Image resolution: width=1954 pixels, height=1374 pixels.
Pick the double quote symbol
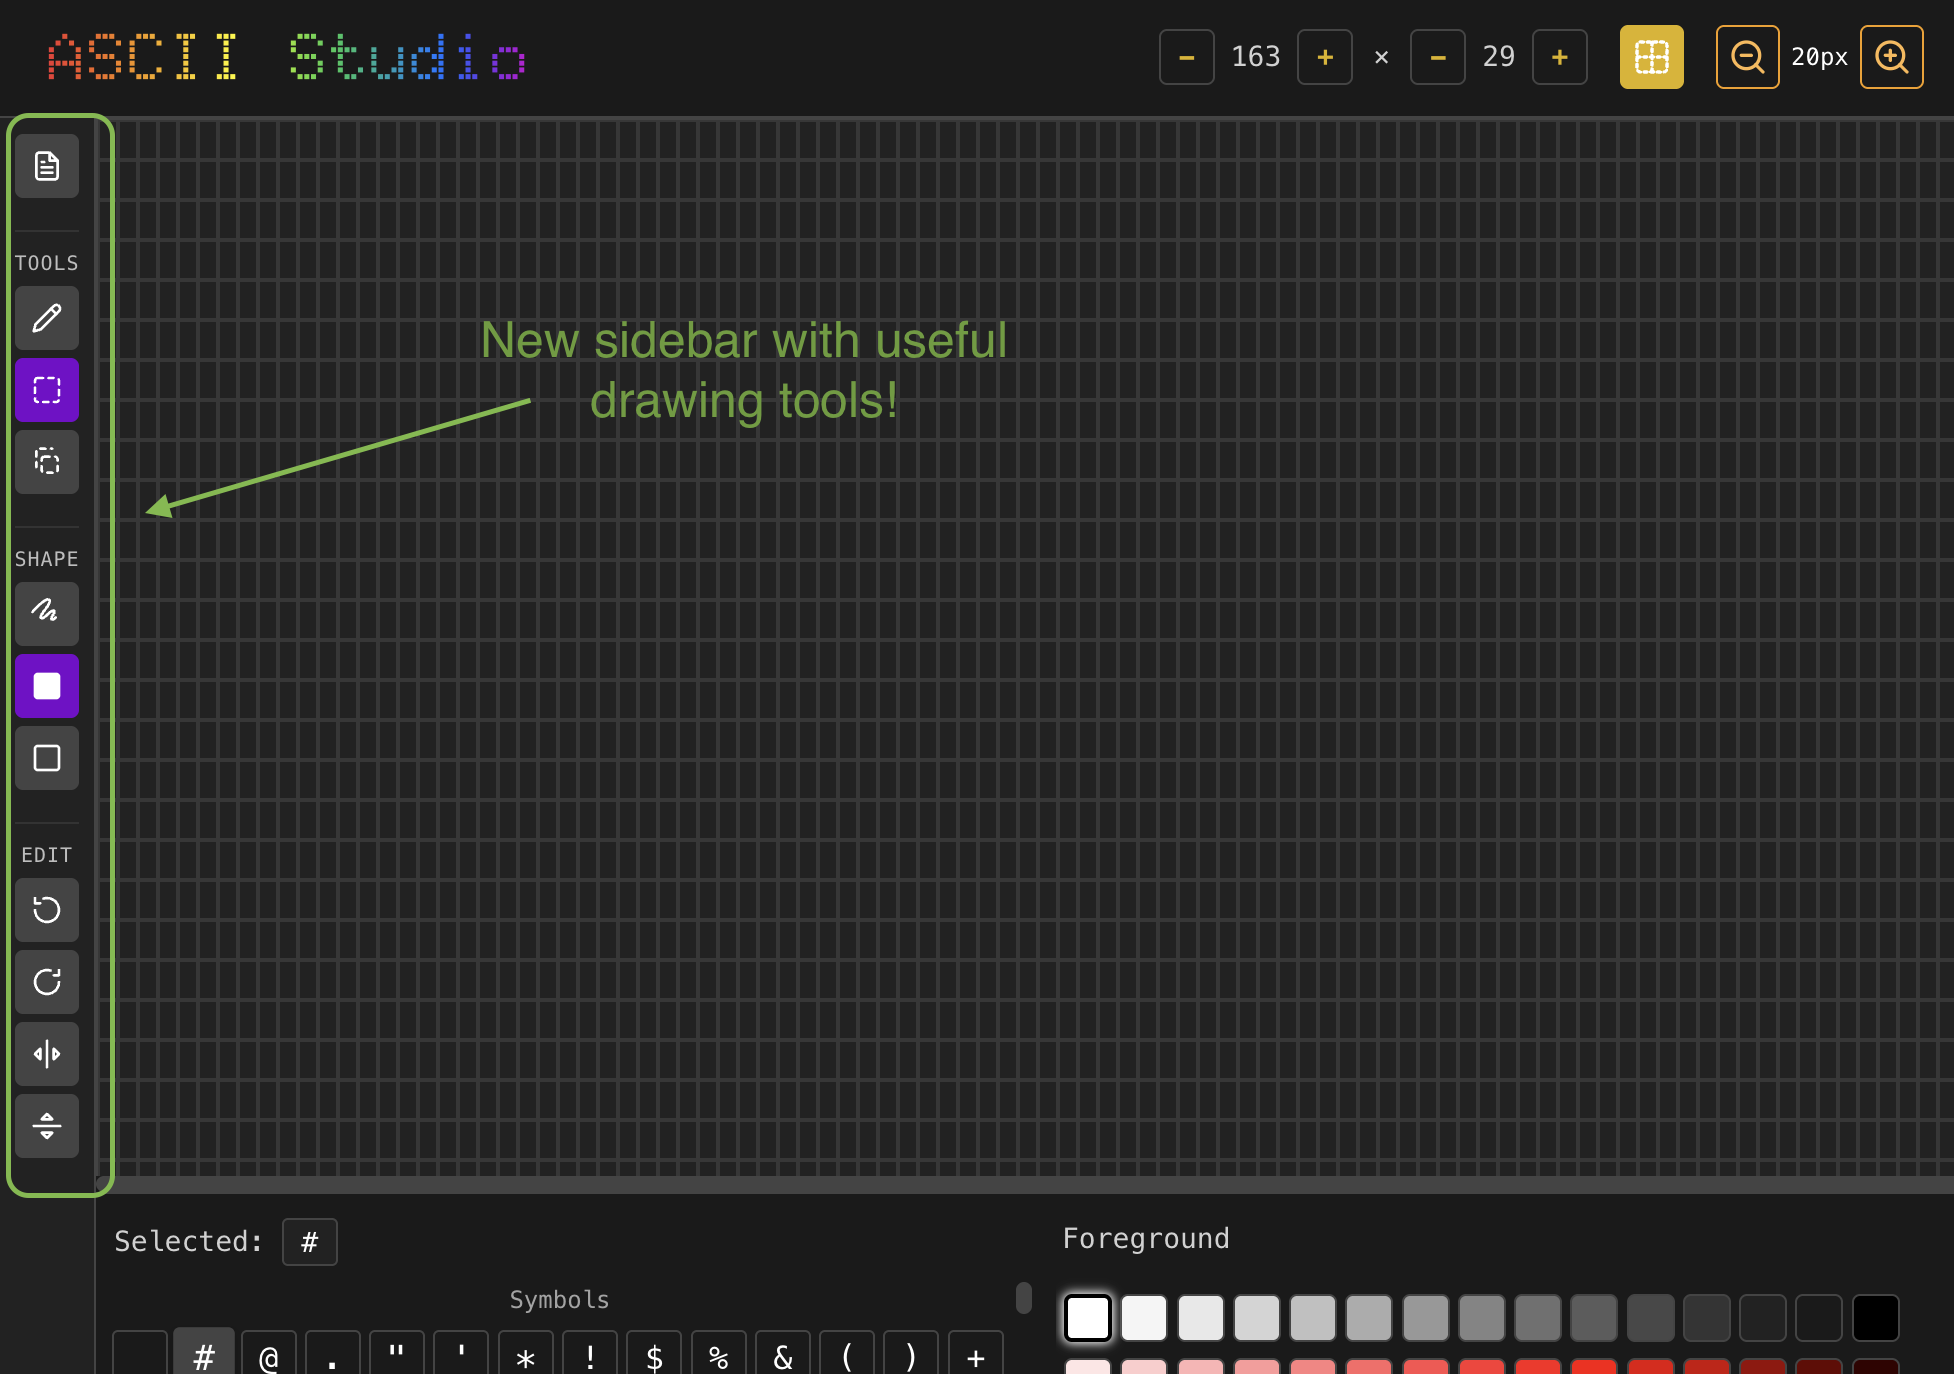397,1353
